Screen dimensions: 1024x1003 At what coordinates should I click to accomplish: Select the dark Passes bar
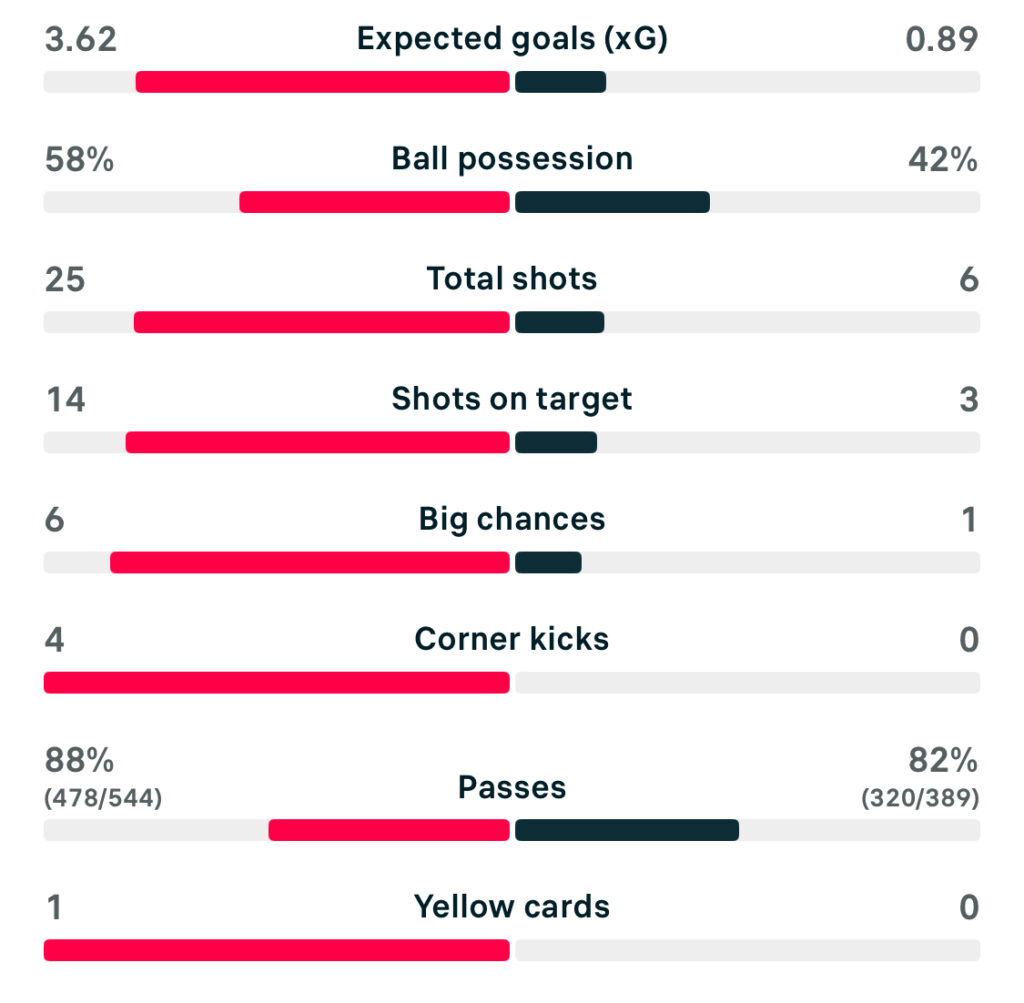pyautogui.click(x=627, y=830)
